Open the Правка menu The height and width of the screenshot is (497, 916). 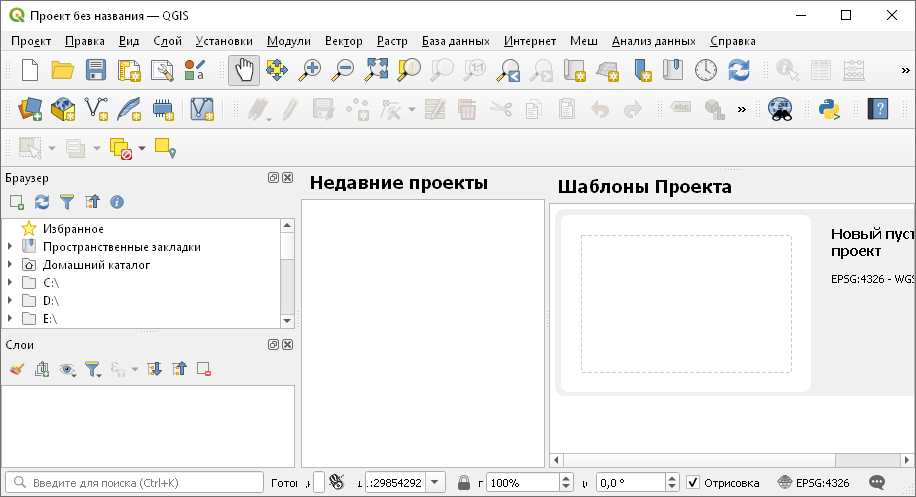click(x=85, y=41)
